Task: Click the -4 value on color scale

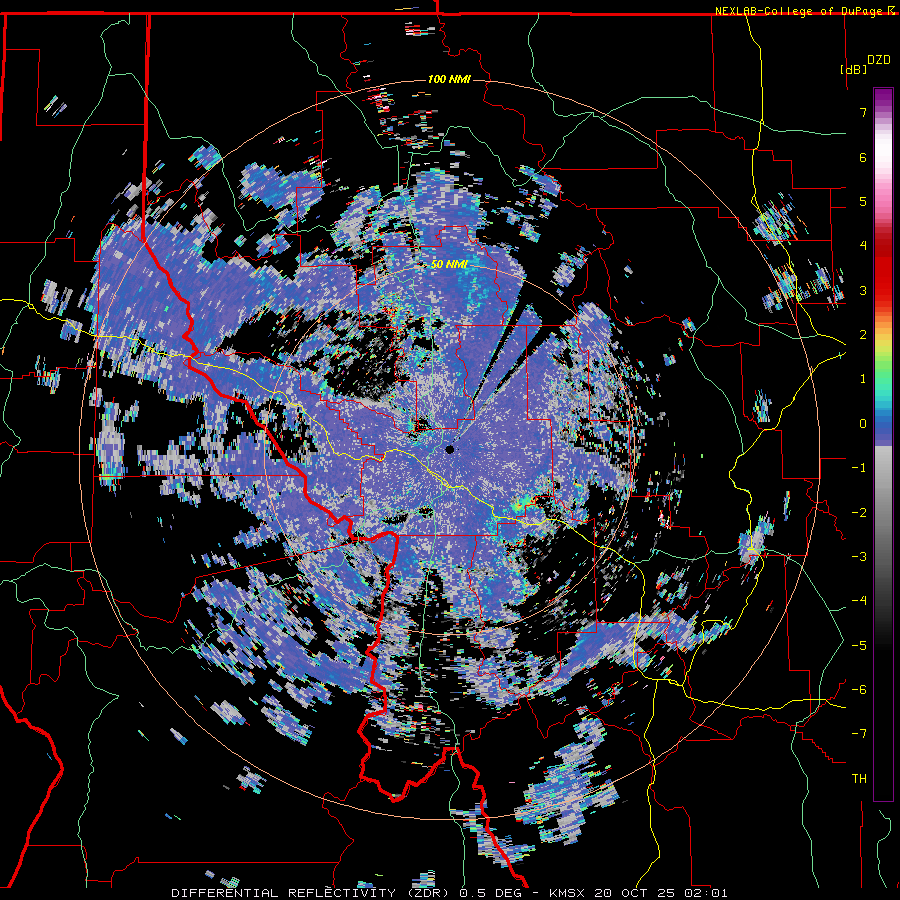Action: (x=859, y=601)
